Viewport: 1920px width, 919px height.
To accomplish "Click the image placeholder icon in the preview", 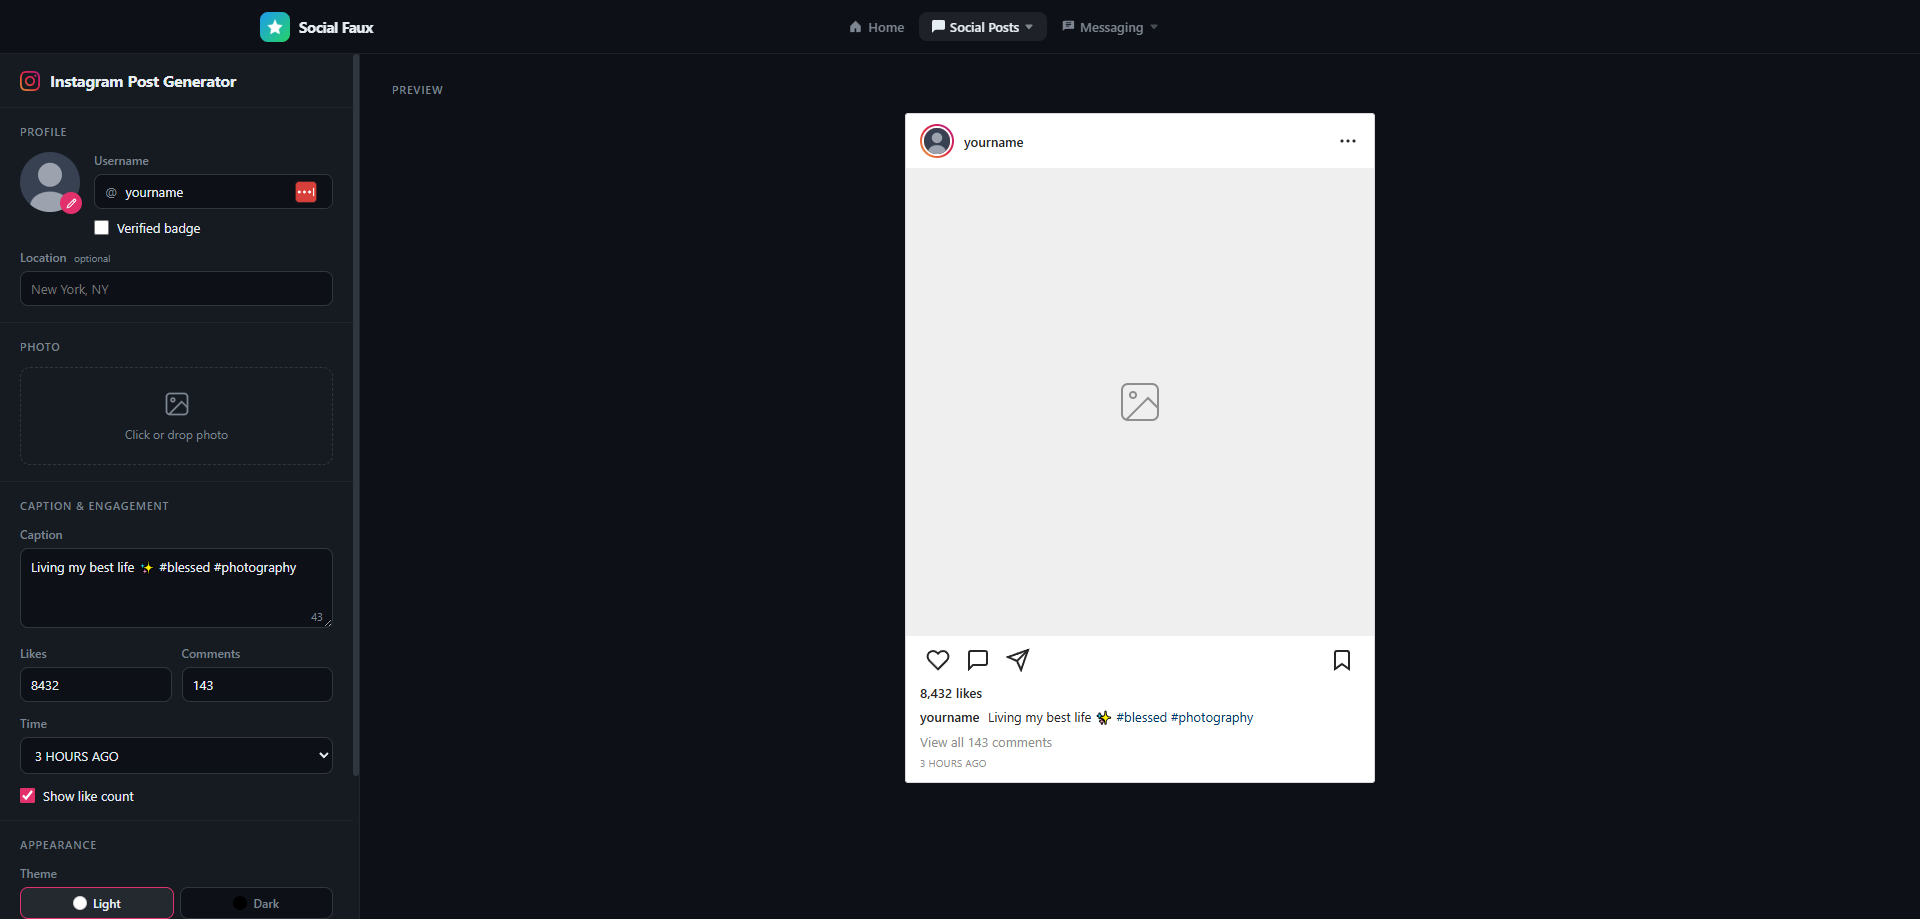I will pyautogui.click(x=1140, y=402).
